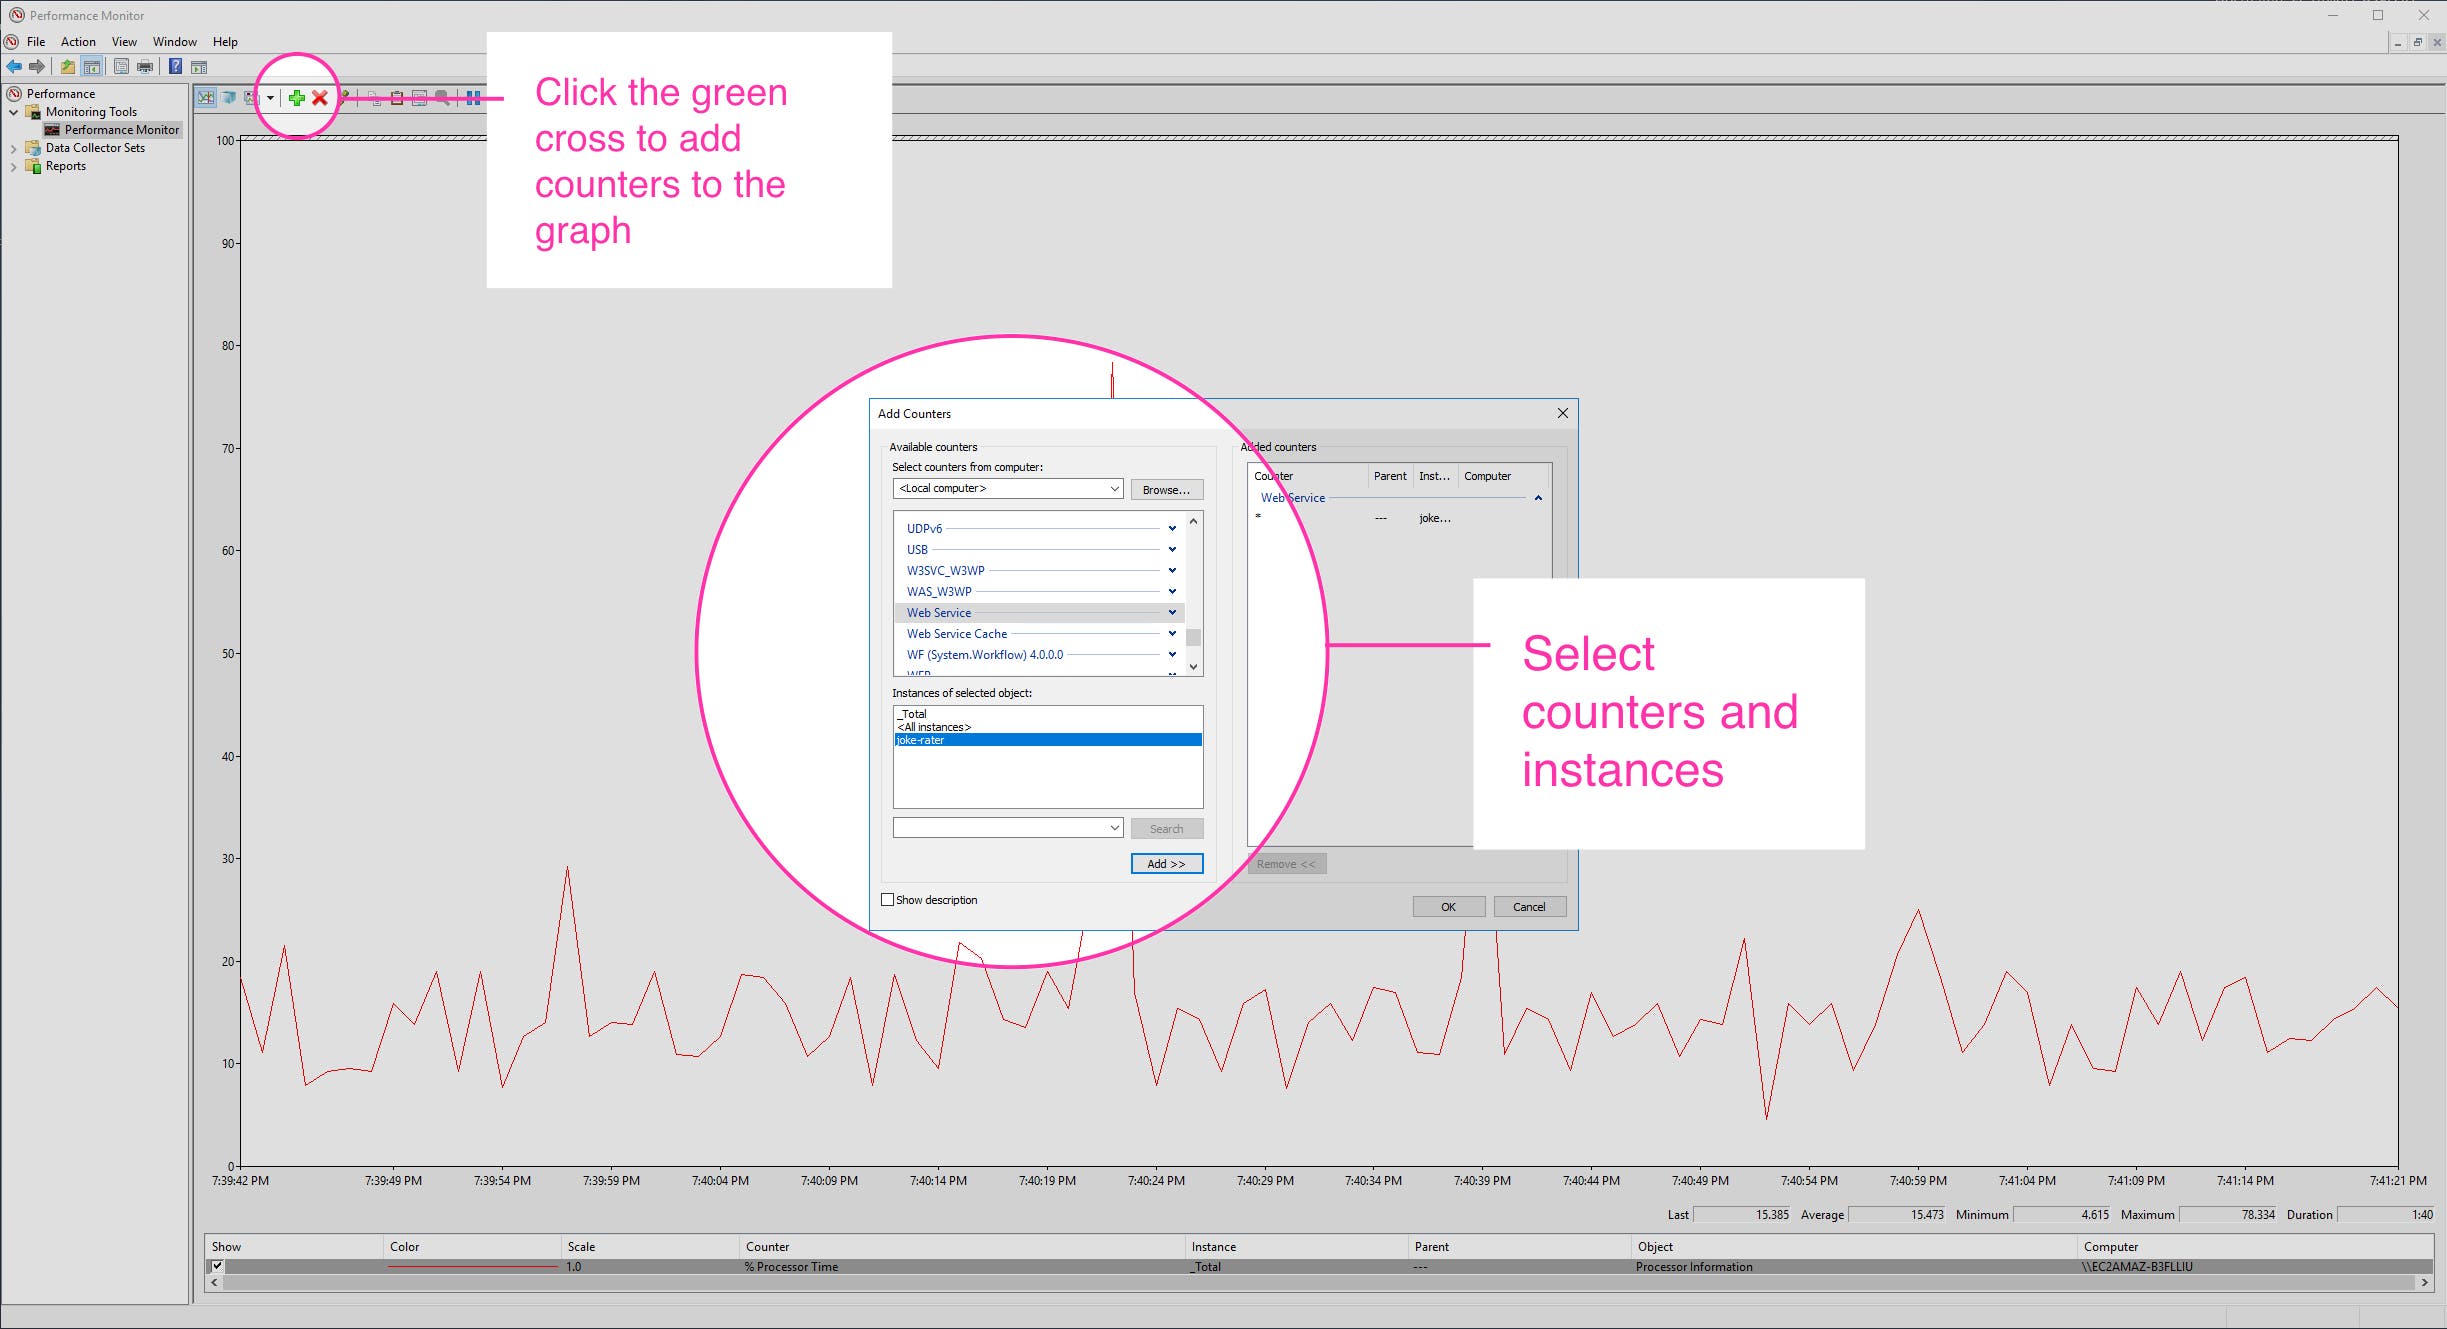This screenshot has width=2447, height=1329.
Task: Expand the Web Service counter category chevron
Action: [x=1171, y=612]
